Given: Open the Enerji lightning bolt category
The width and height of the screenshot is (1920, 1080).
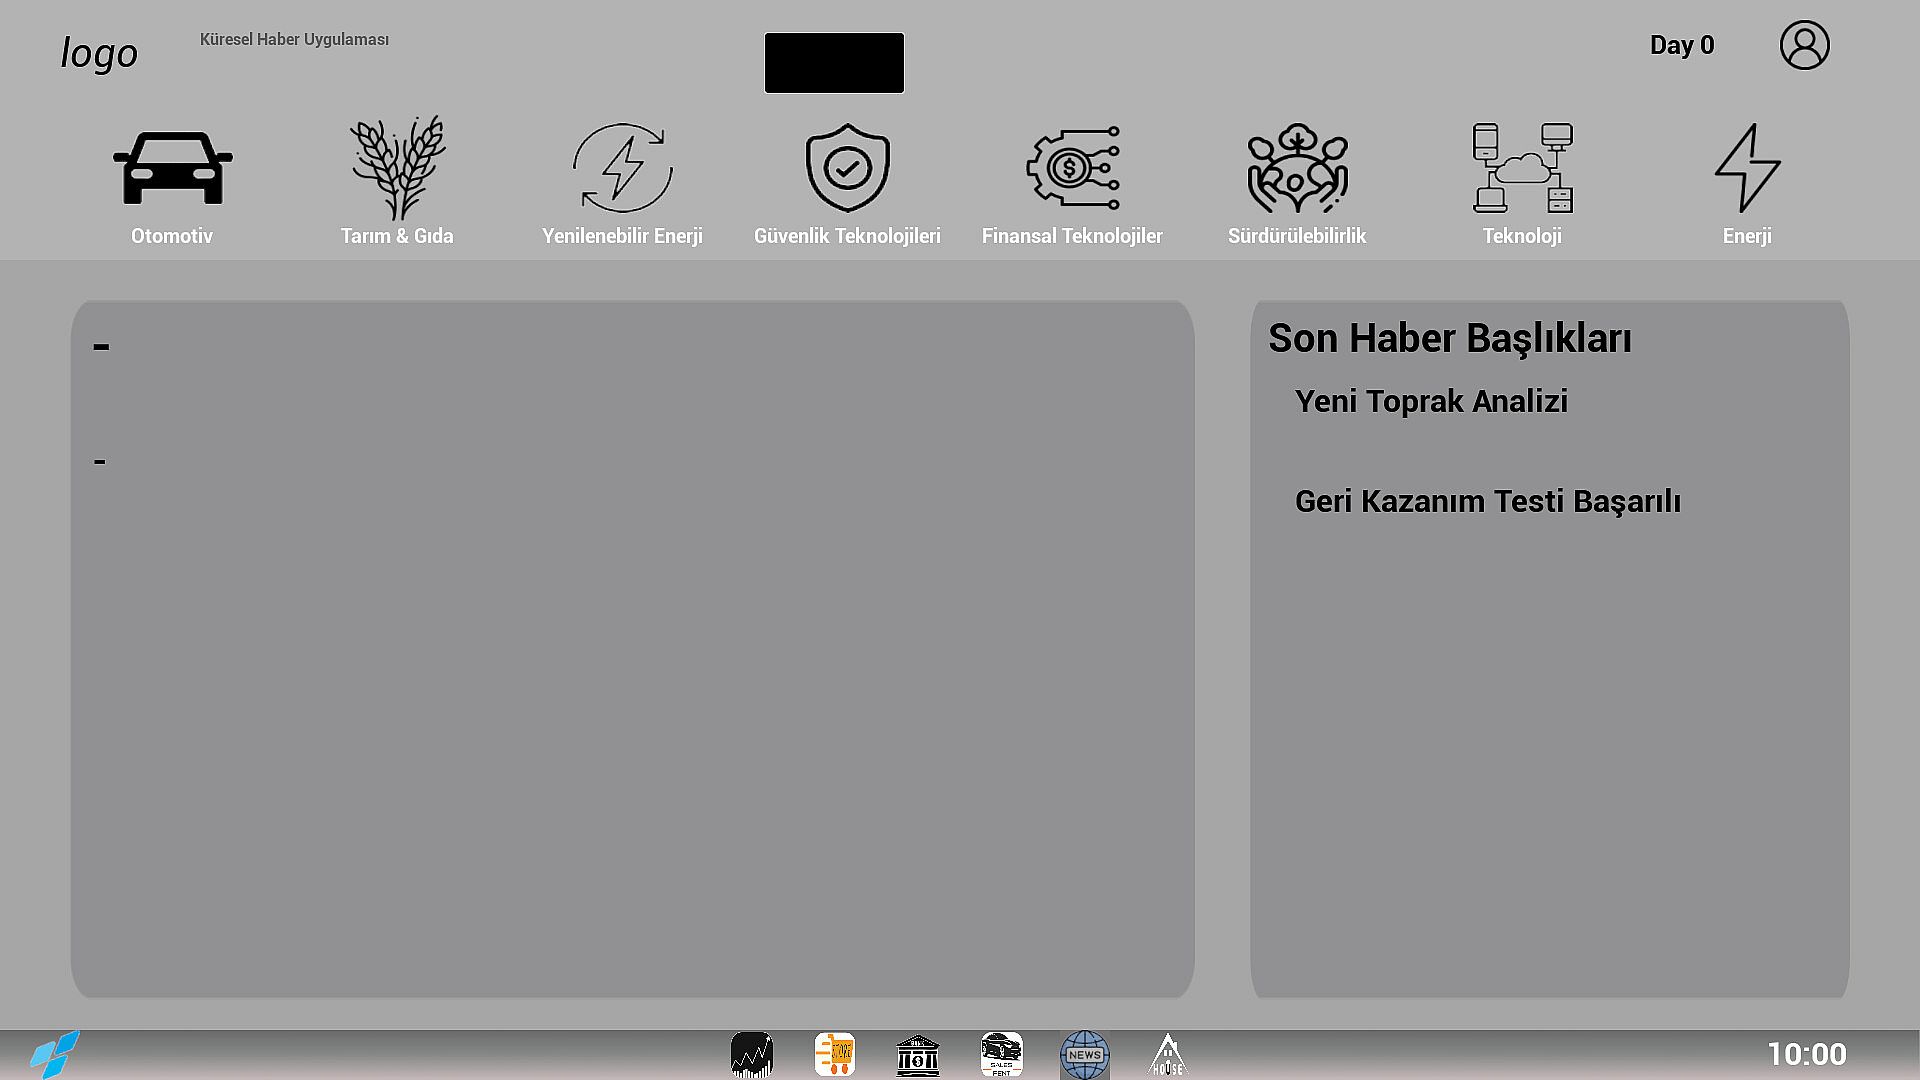Looking at the screenshot, I should [1747, 169].
